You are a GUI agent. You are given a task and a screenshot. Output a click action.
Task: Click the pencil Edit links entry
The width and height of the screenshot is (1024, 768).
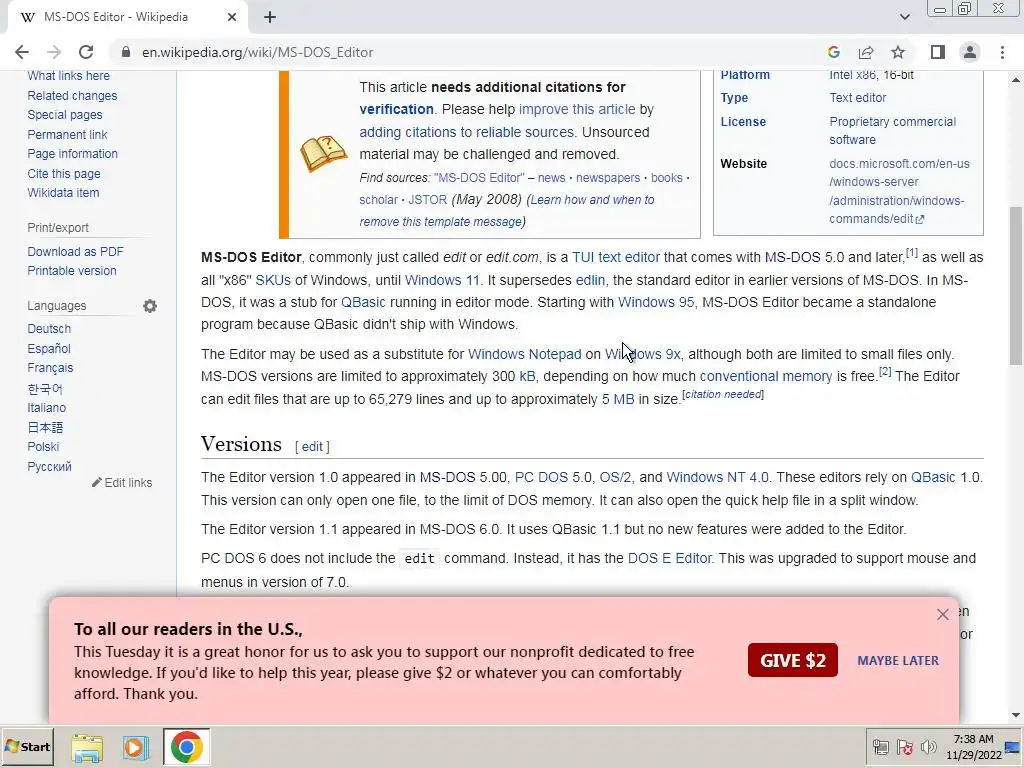tap(122, 483)
